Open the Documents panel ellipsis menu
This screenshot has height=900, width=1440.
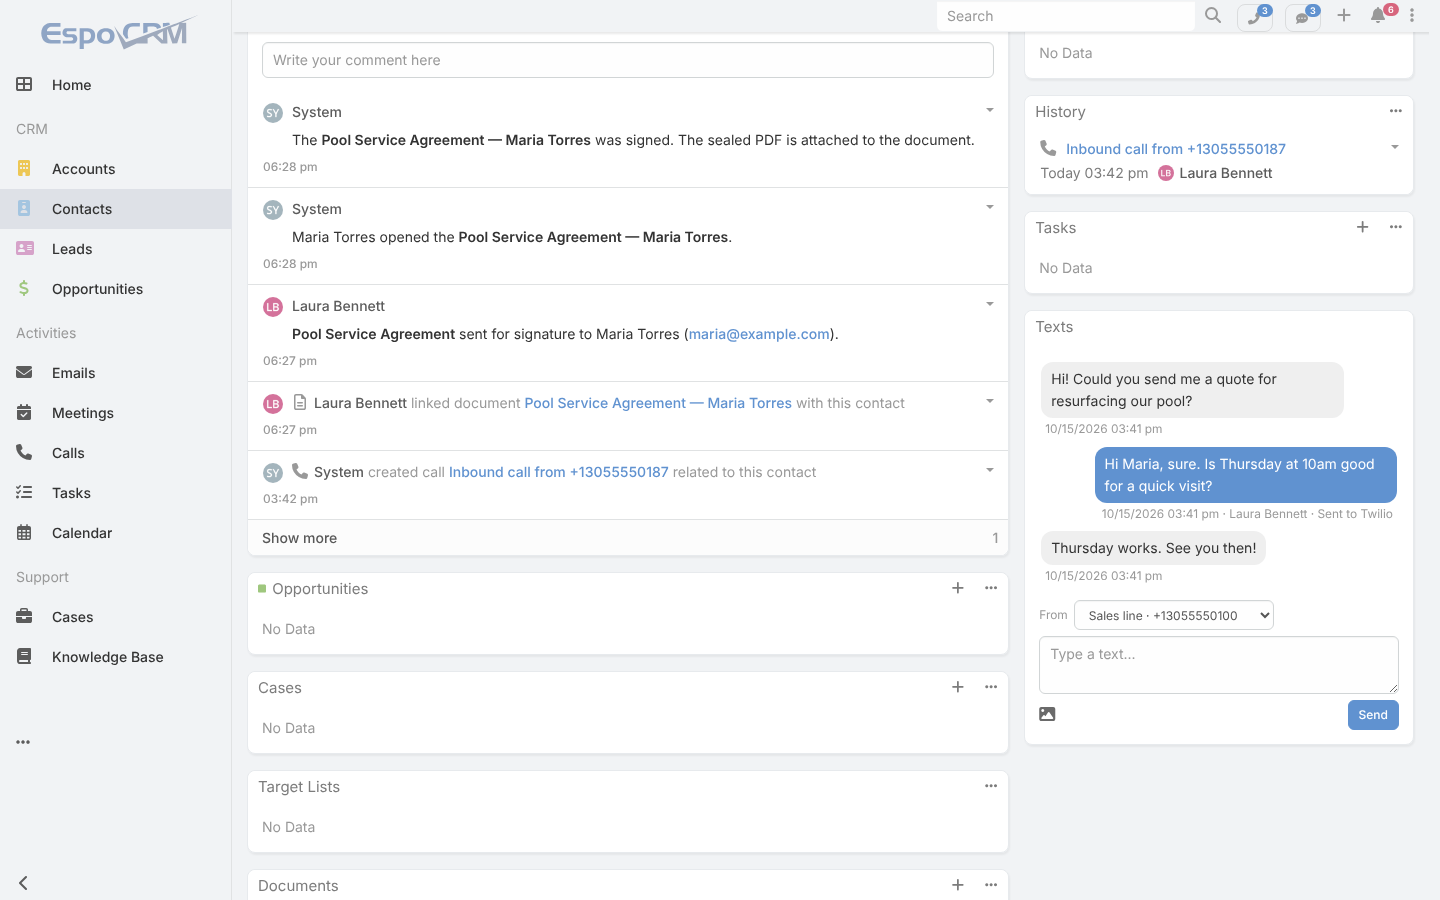[x=991, y=885]
